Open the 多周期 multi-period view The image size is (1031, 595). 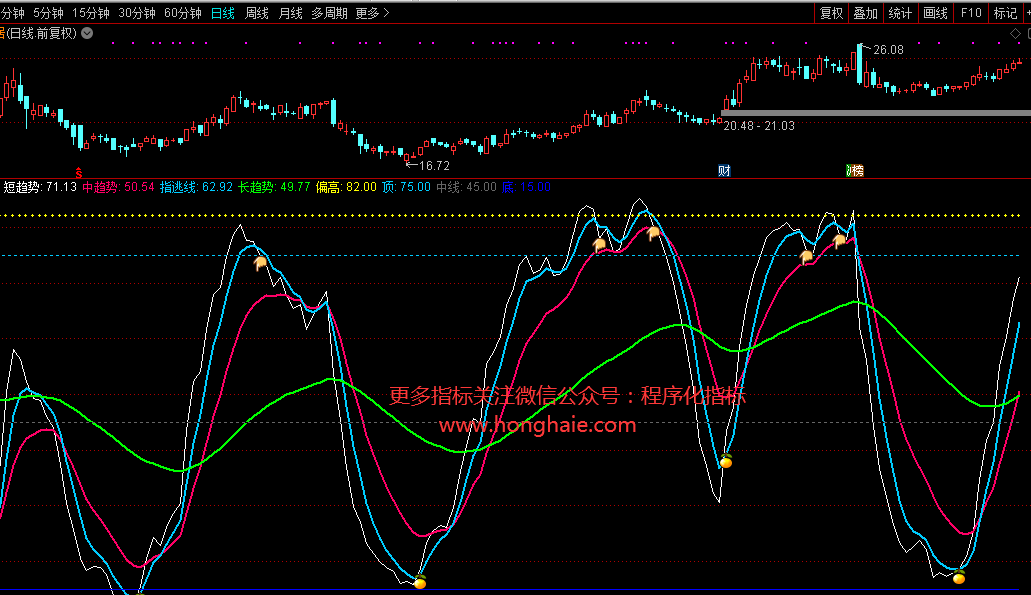(329, 13)
